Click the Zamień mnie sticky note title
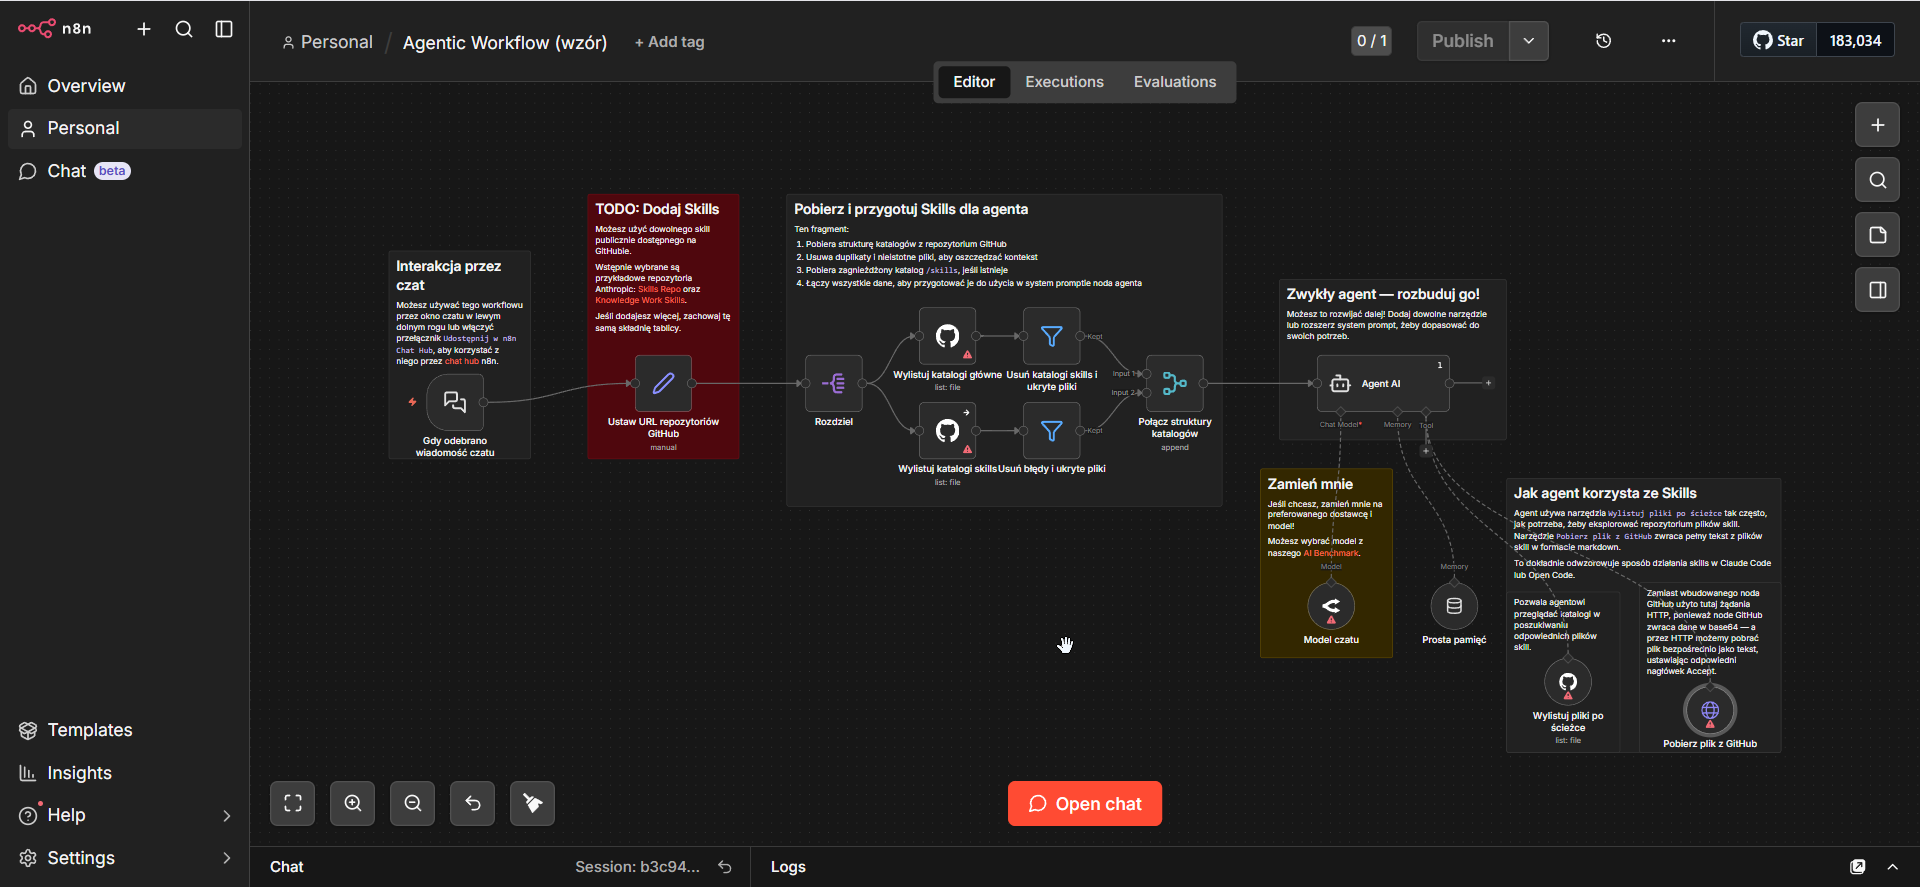Screen dimensions: 1920x887 click(1310, 484)
